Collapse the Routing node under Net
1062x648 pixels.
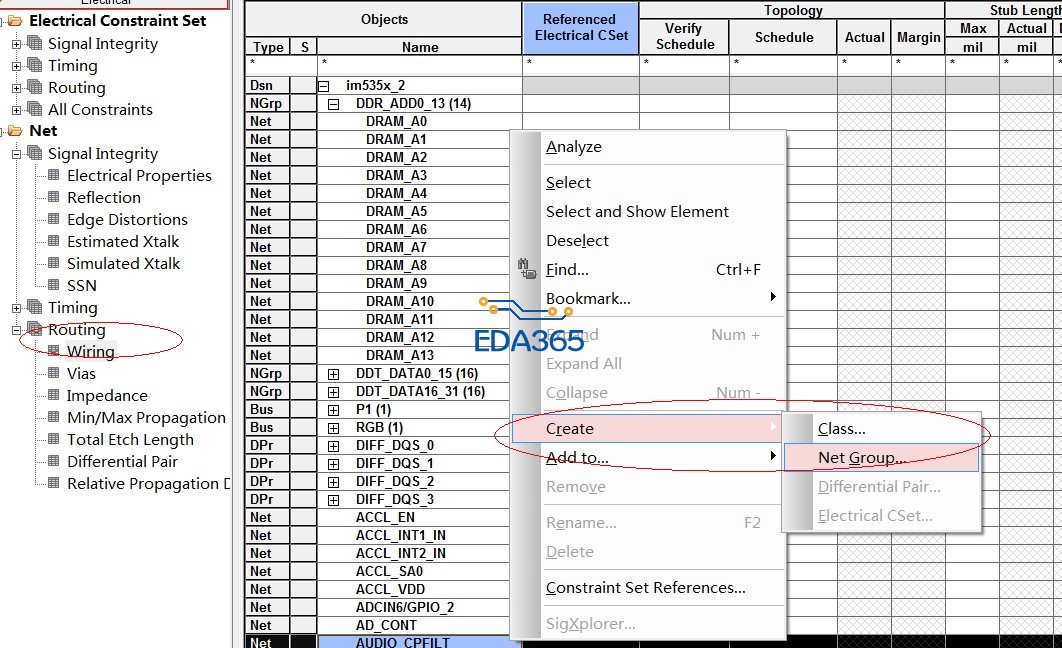[16, 330]
